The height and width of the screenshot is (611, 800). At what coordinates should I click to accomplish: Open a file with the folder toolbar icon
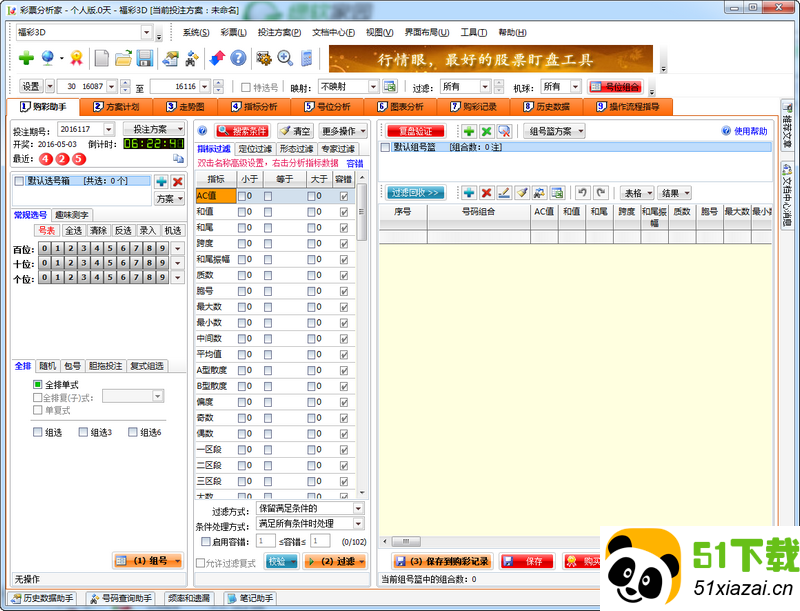[x=123, y=58]
